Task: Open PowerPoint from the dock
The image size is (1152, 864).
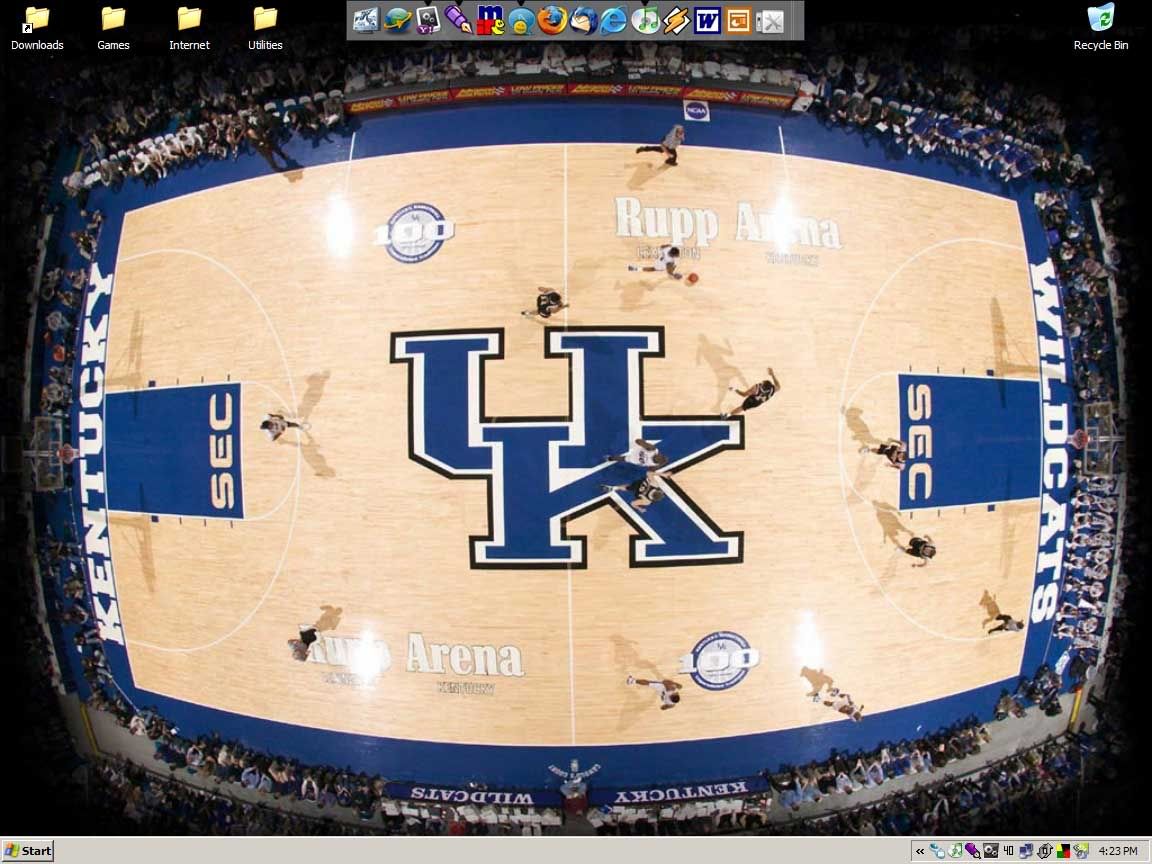Action: coord(738,20)
